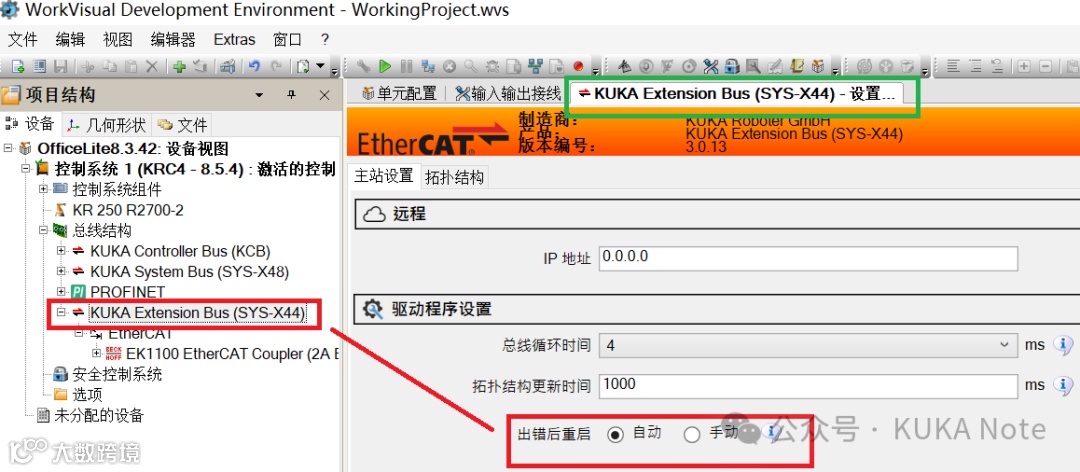Click the wrench configuration icon
Viewport: 1080px width, 472px height.
[x=363, y=67]
